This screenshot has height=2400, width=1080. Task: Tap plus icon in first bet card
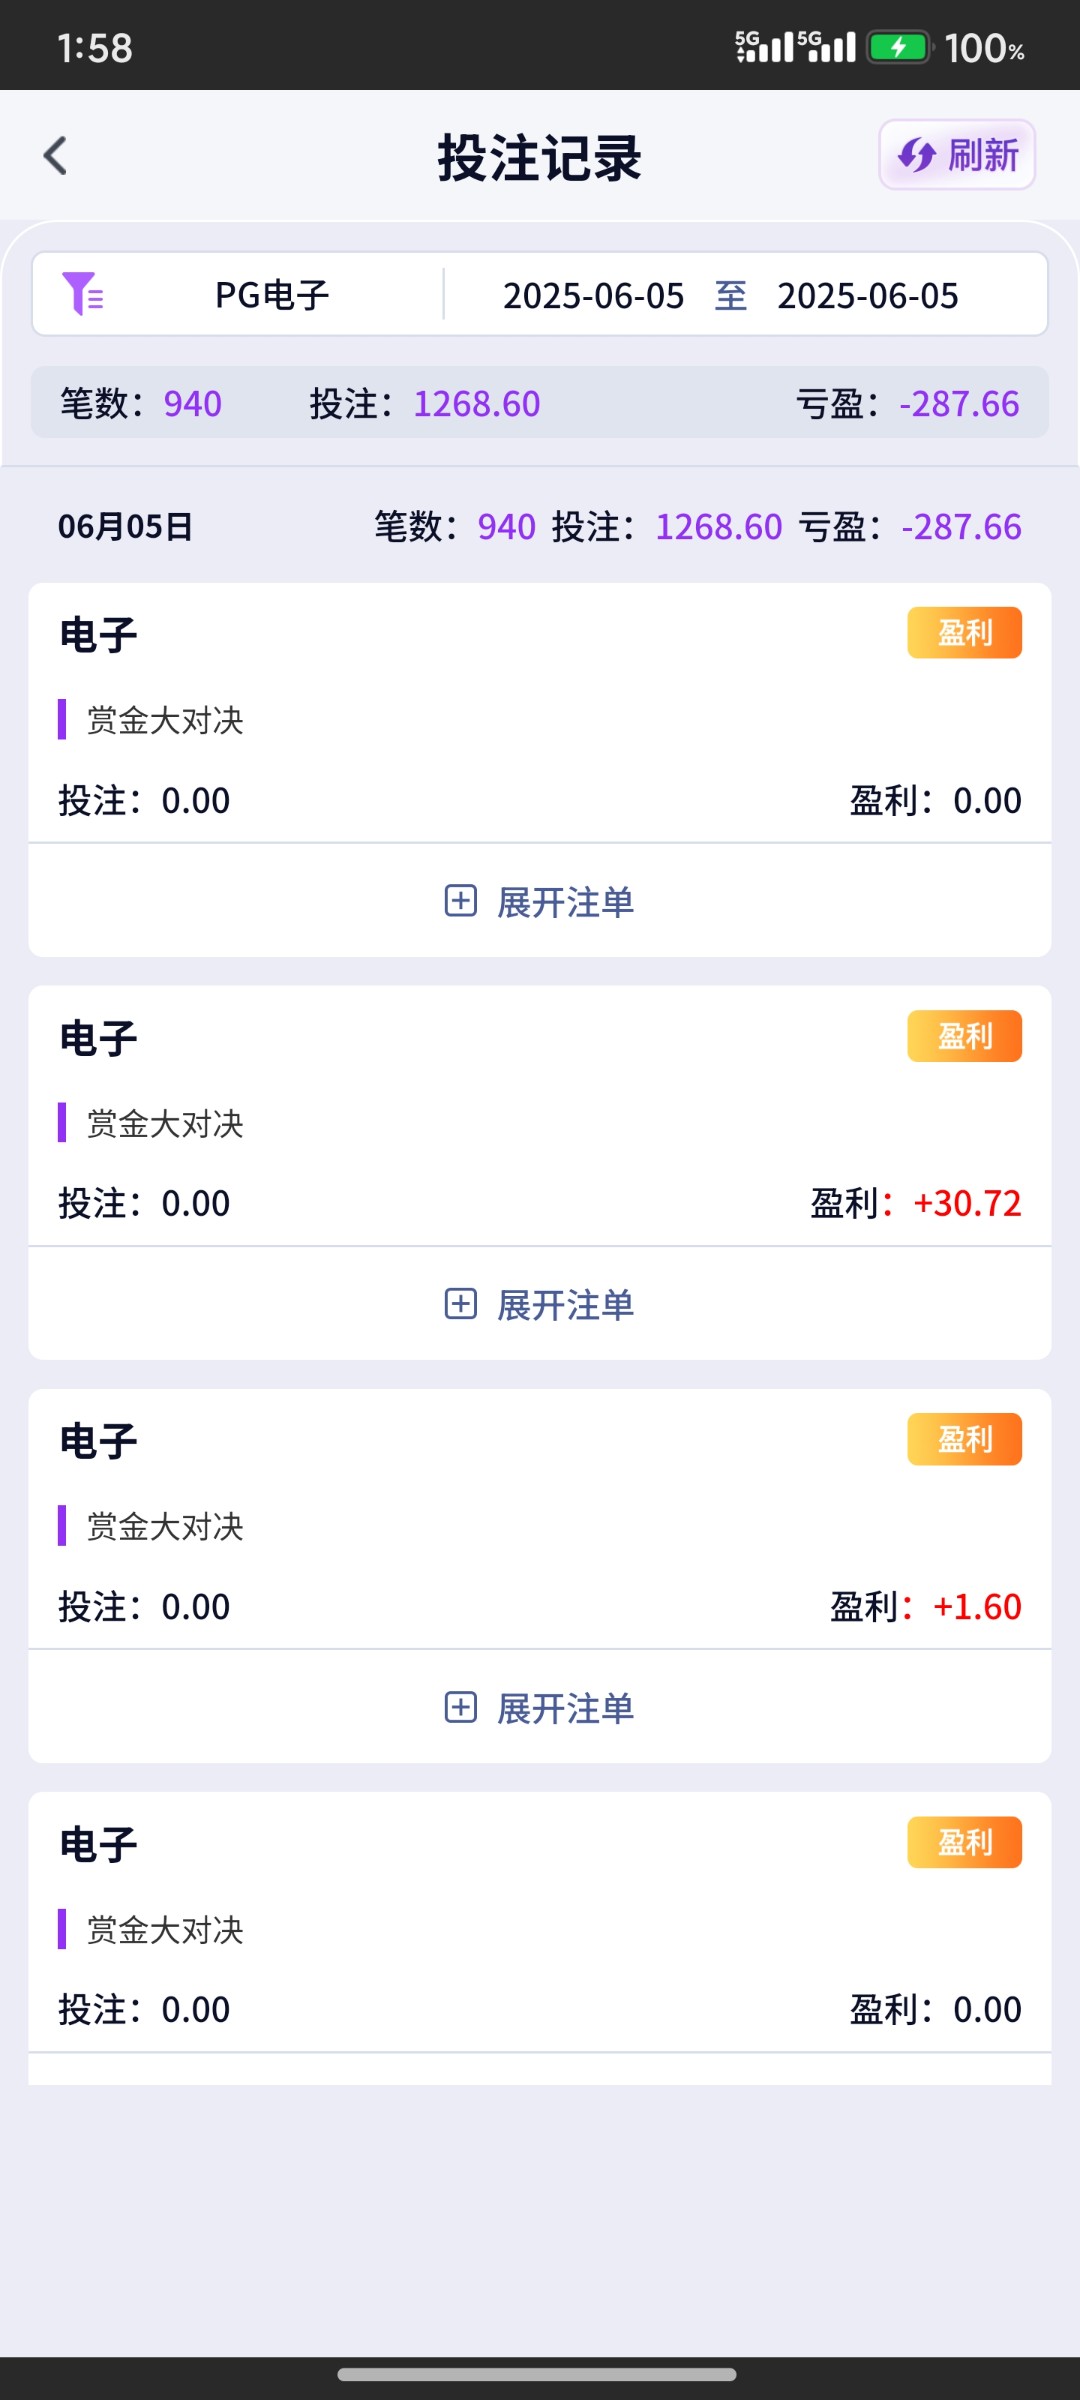(460, 900)
